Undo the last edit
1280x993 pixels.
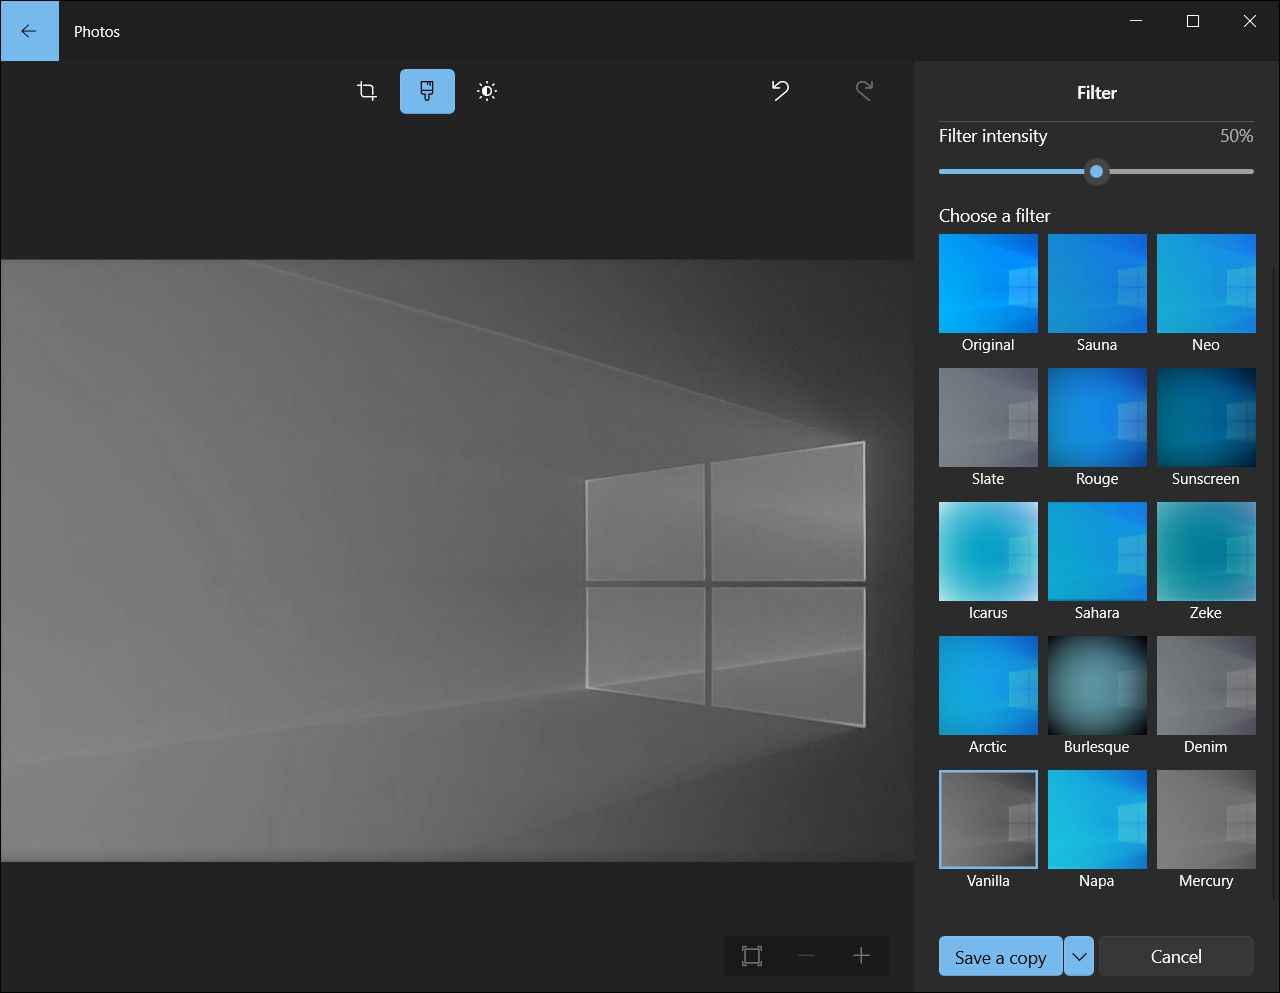tap(780, 91)
